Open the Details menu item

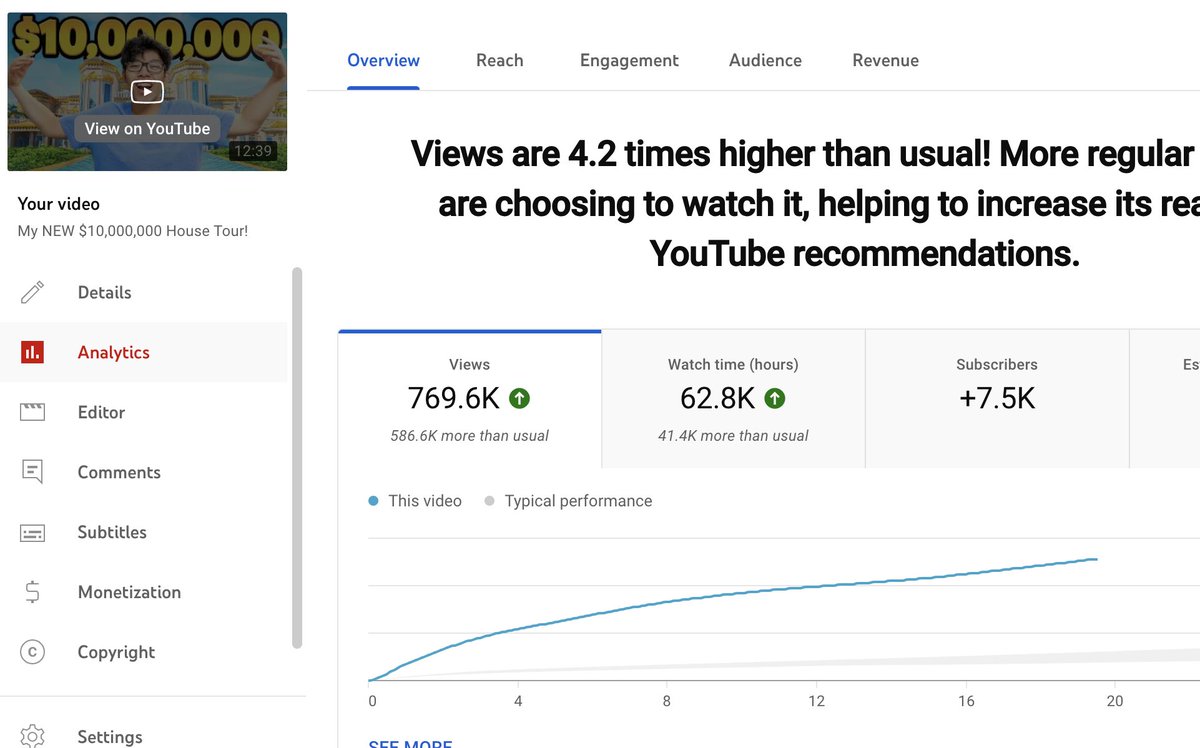pyautogui.click(x=143, y=292)
